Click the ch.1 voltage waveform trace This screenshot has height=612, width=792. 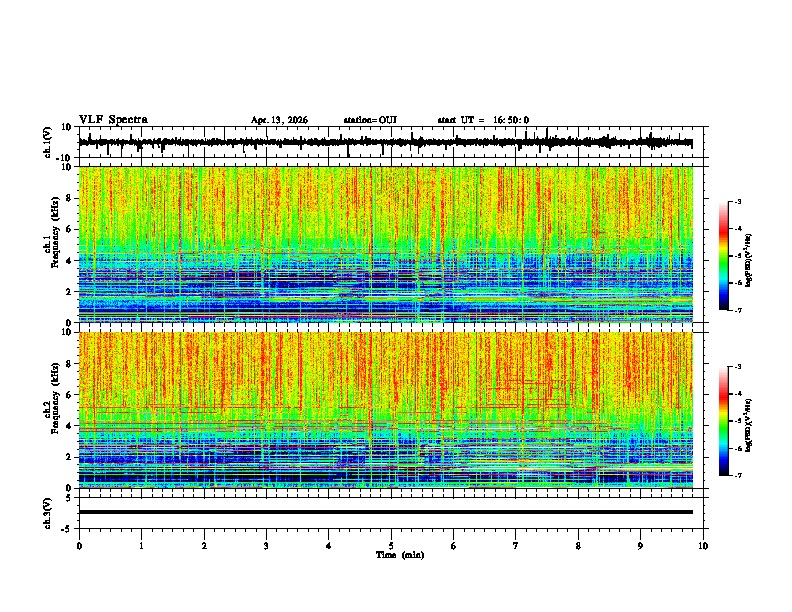click(386, 142)
